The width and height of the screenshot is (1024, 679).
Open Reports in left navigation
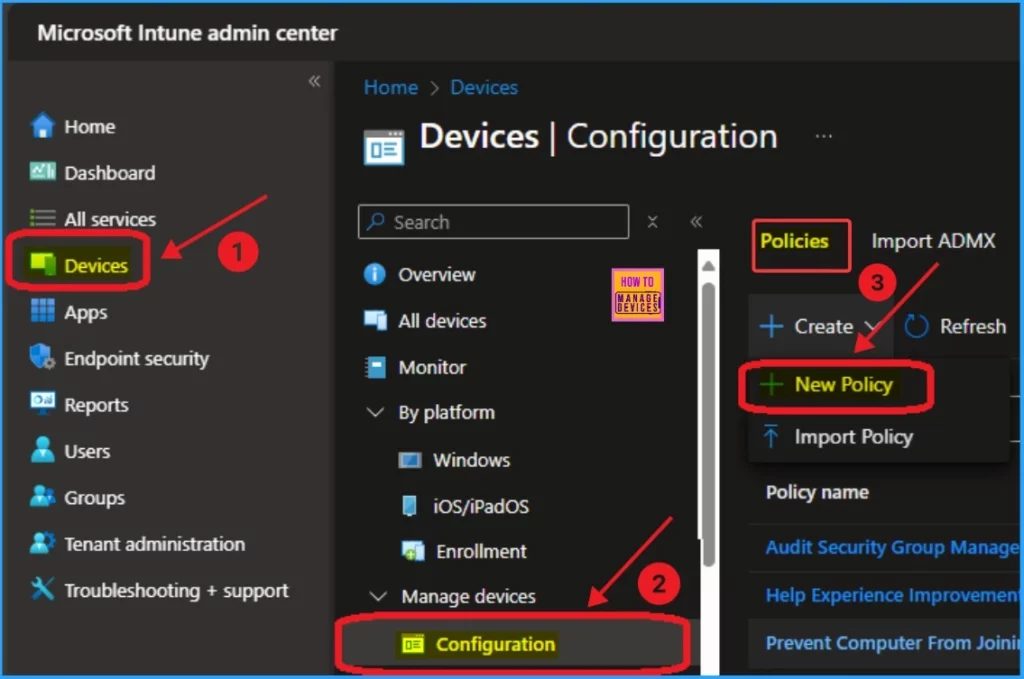tap(96, 405)
